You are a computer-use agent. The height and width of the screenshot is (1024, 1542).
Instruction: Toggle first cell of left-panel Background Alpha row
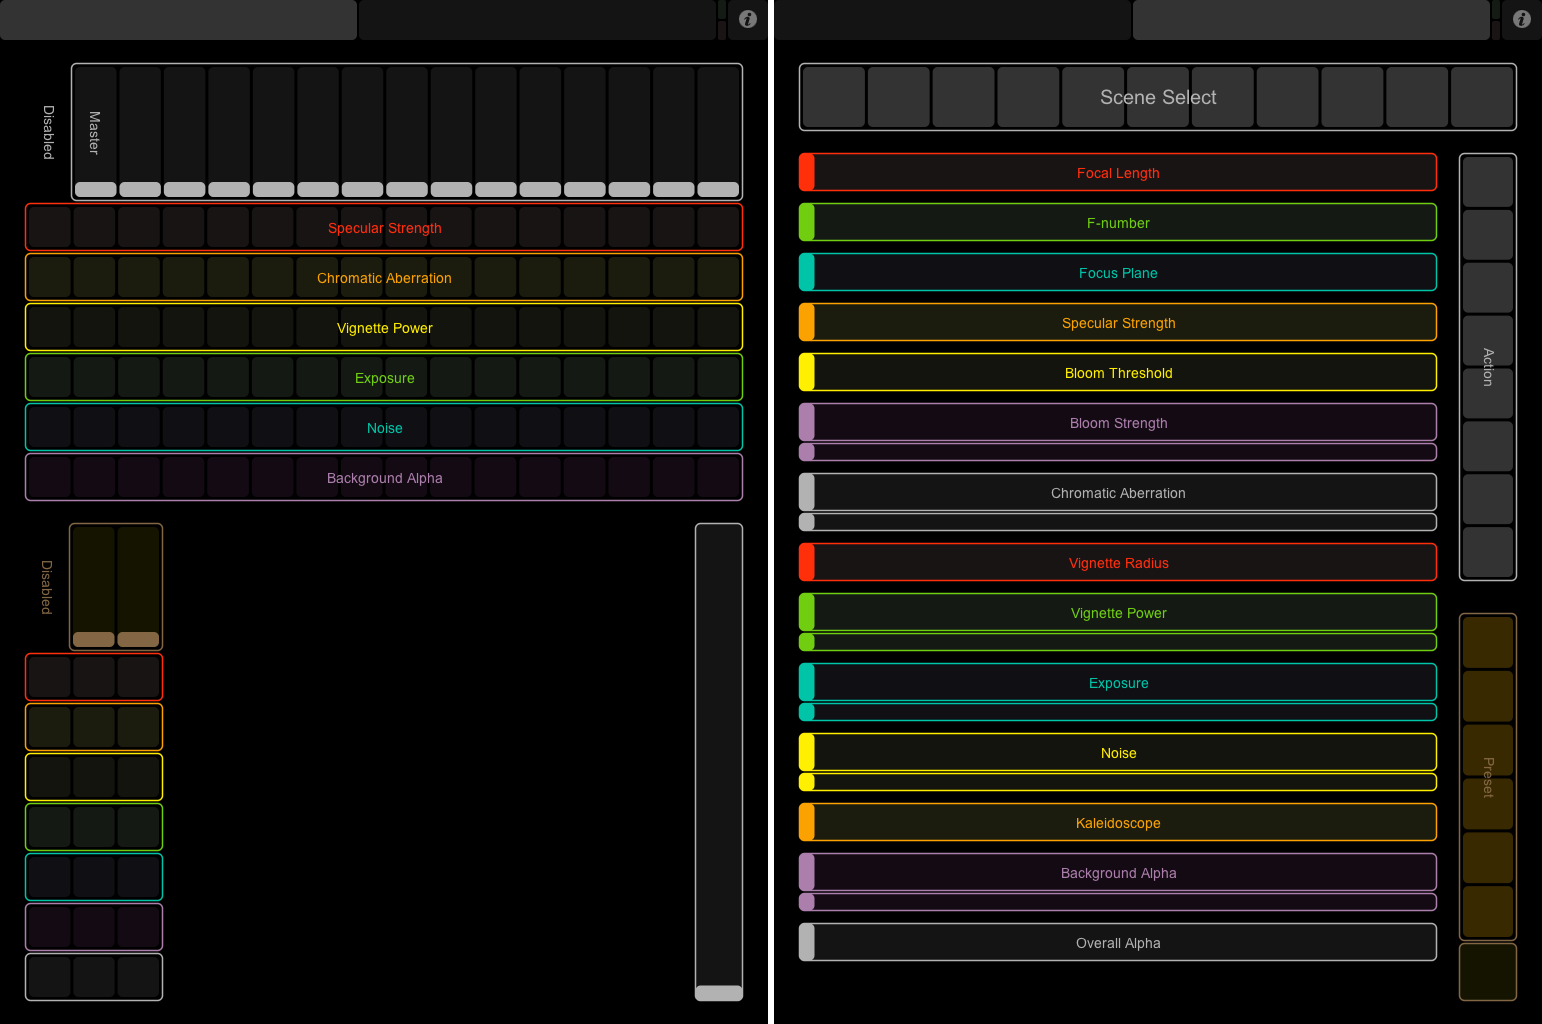(x=49, y=478)
